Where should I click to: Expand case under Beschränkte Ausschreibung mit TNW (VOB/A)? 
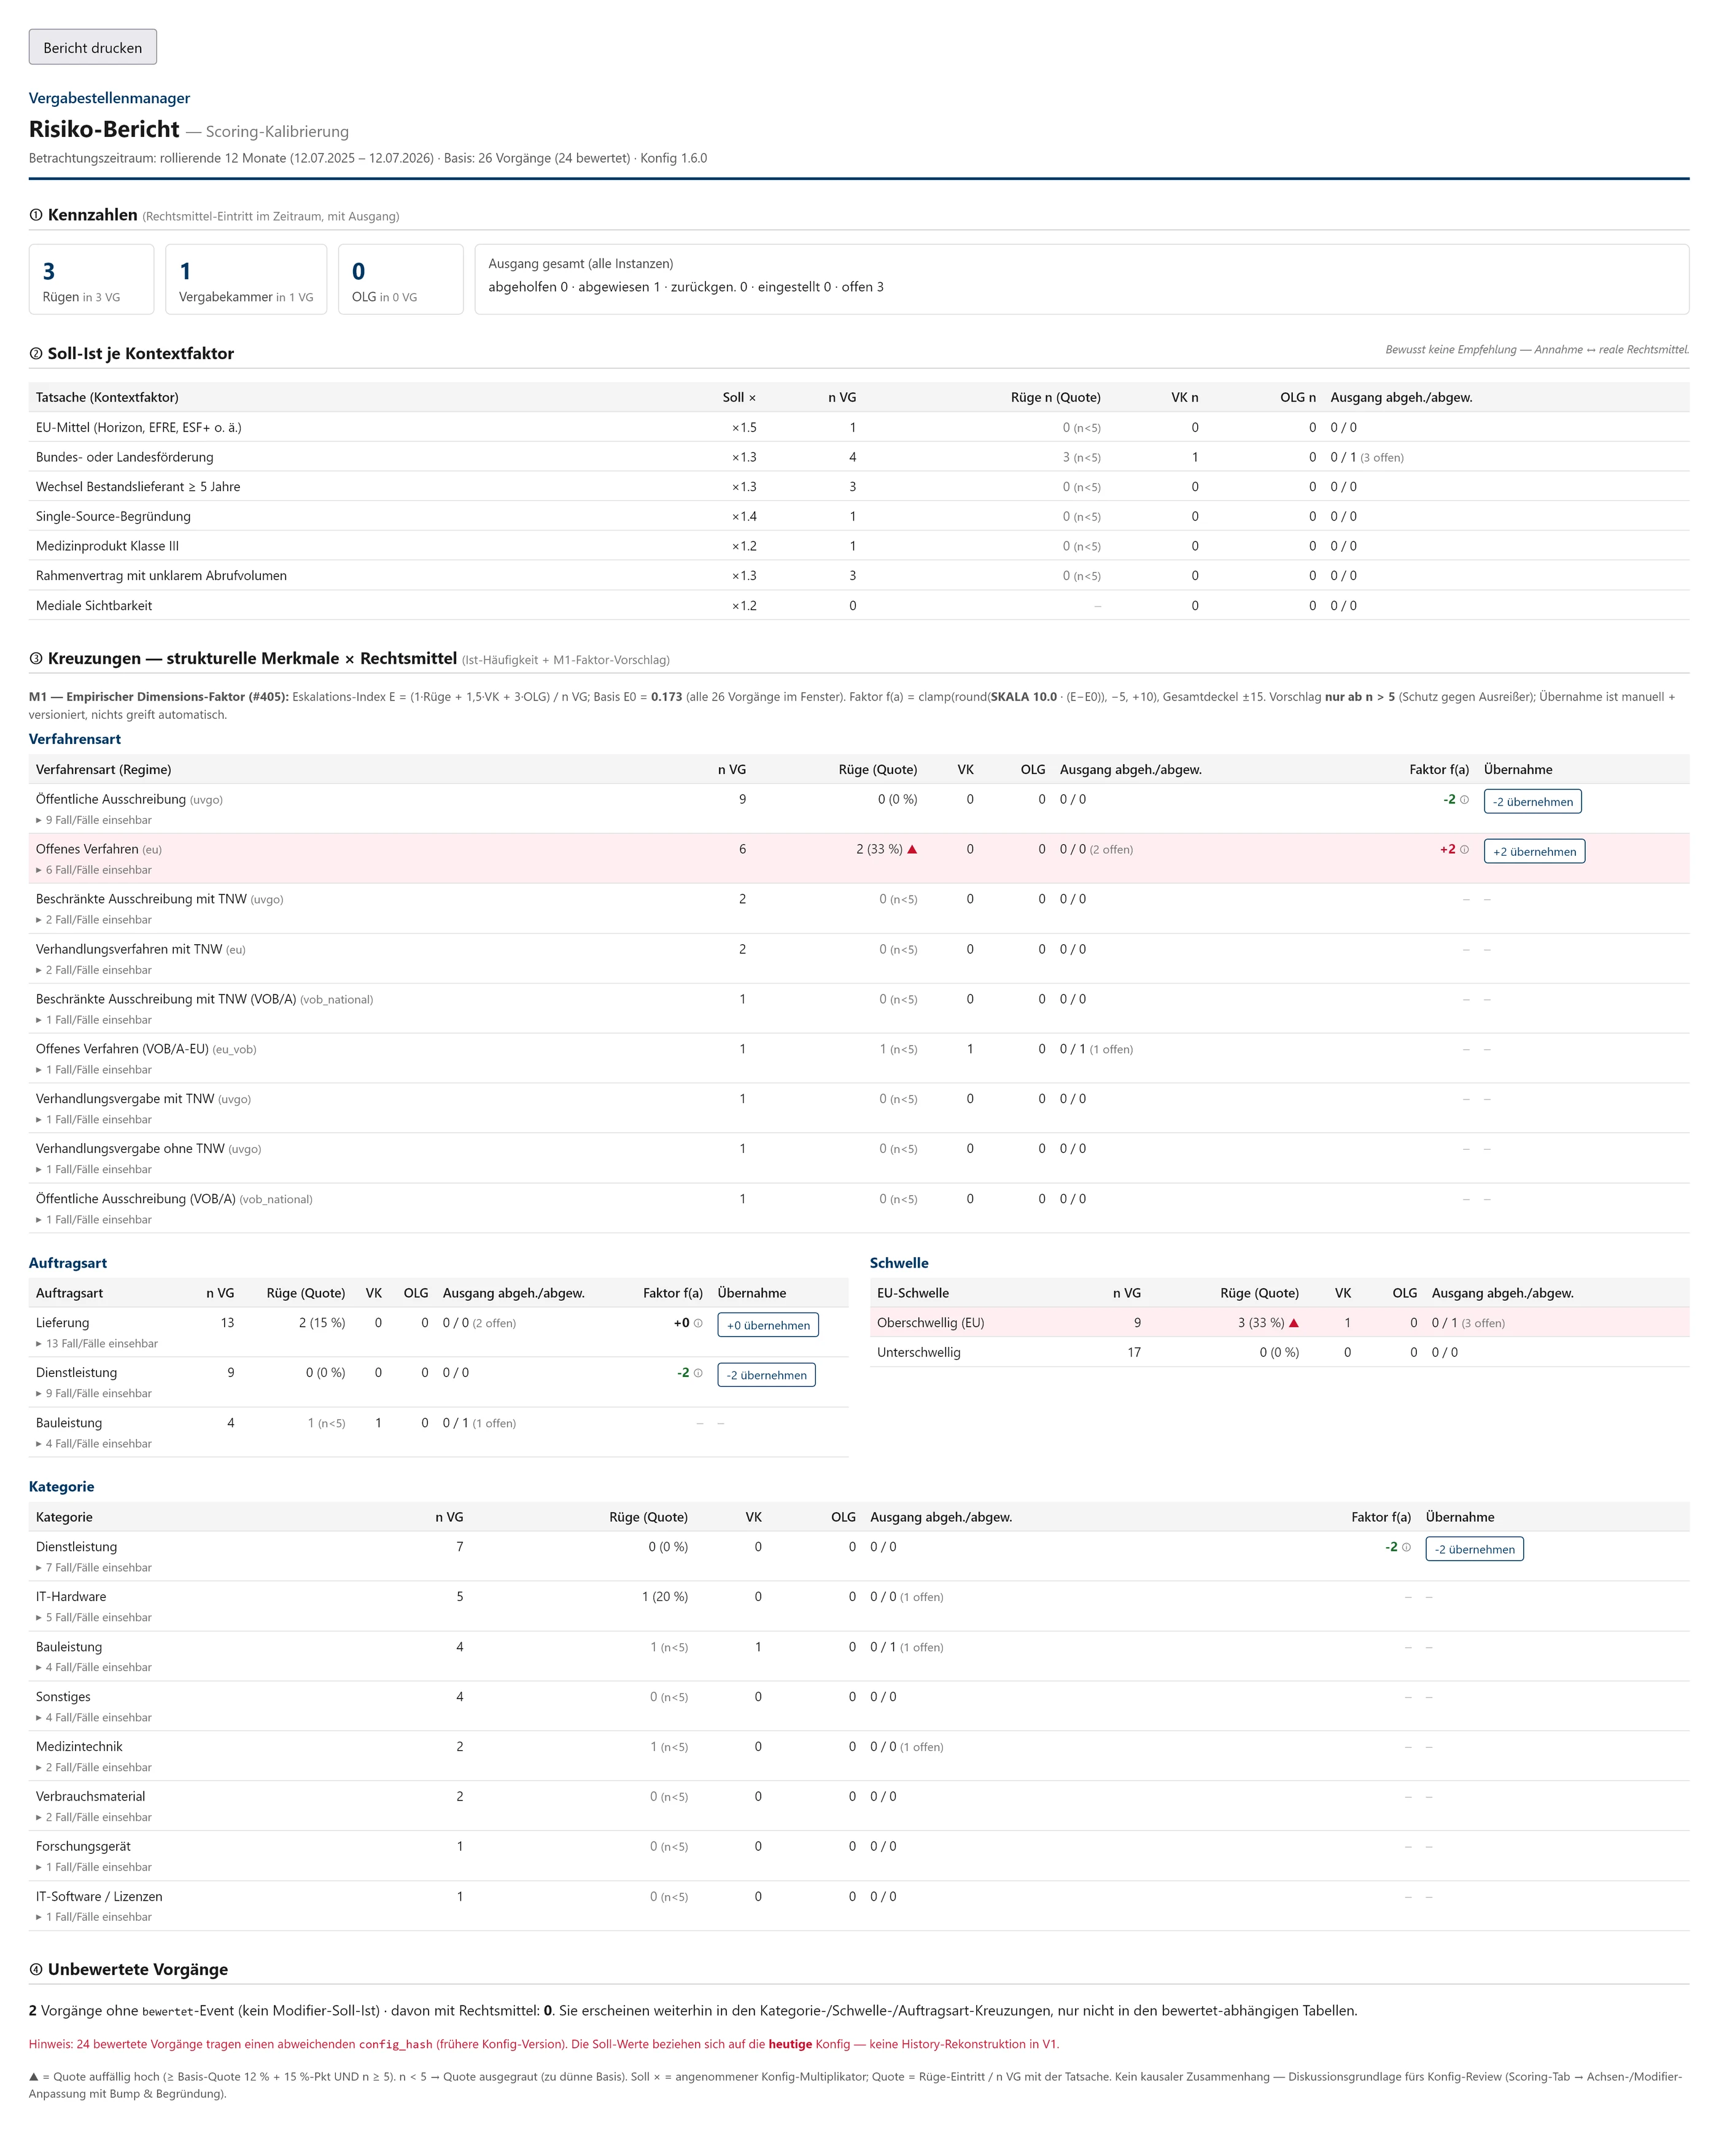click(x=94, y=1021)
